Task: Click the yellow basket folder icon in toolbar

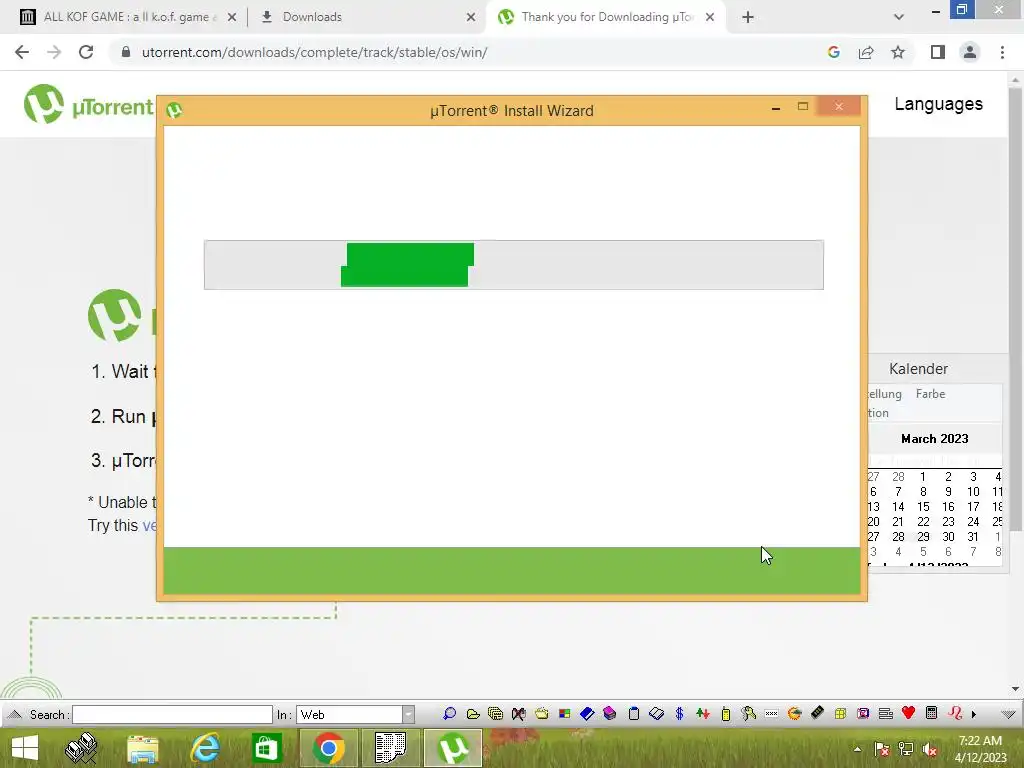Action: [541, 714]
